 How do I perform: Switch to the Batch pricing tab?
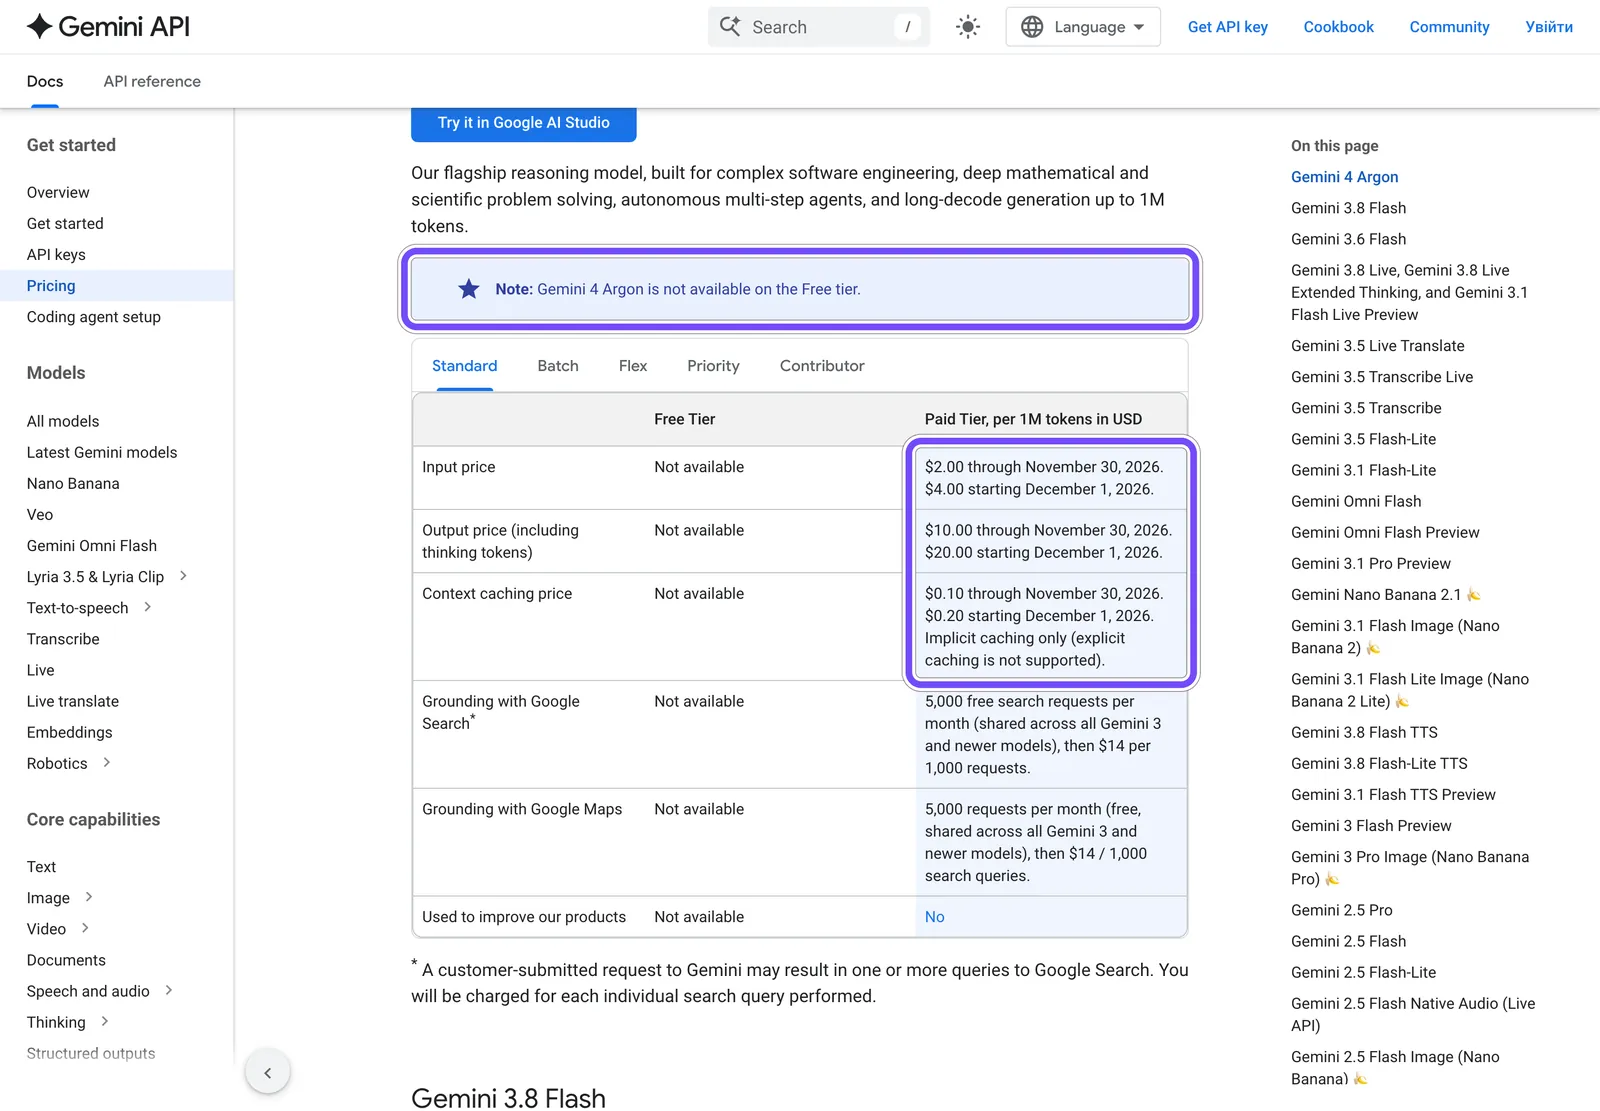(558, 366)
